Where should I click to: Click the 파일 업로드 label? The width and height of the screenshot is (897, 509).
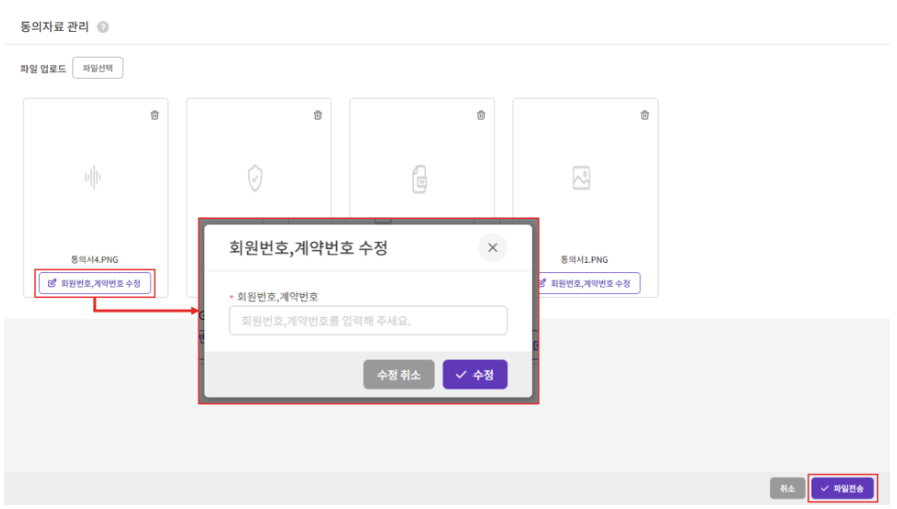tap(43, 69)
